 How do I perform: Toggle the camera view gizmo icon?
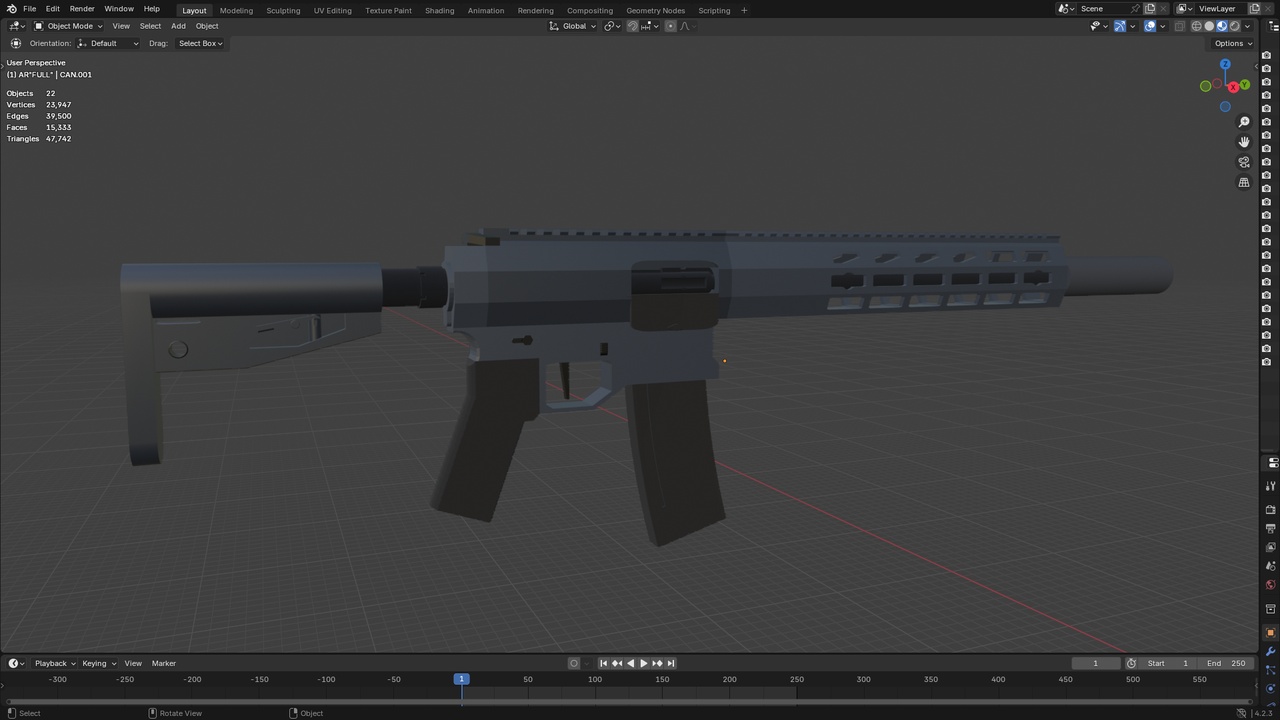click(1244, 162)
